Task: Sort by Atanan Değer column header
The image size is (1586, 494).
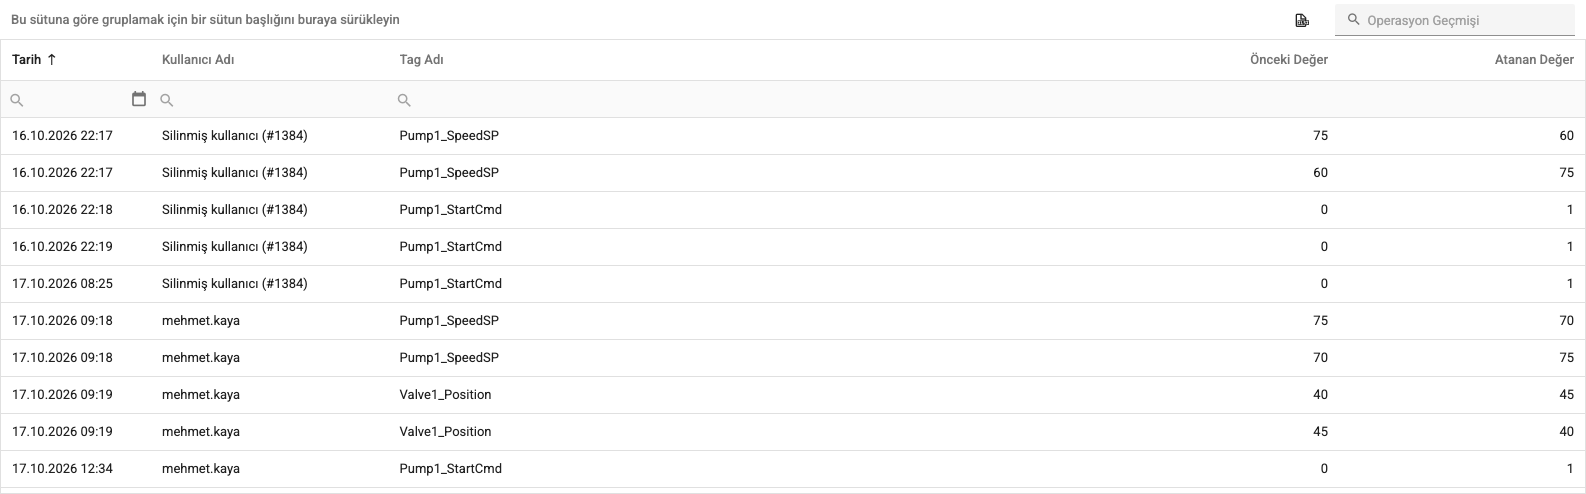Action: [x=1534, y=60]
